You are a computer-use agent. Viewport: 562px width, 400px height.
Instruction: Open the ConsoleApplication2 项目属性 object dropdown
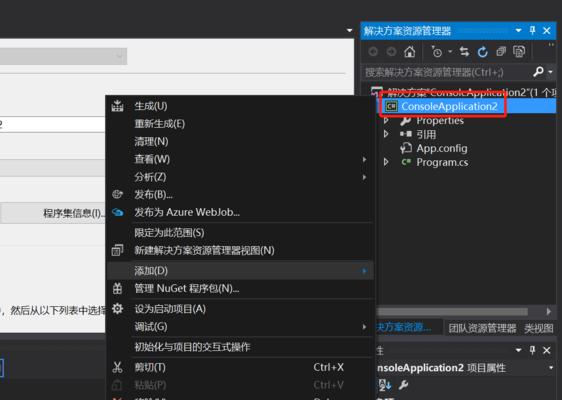(x=551, y=368)
